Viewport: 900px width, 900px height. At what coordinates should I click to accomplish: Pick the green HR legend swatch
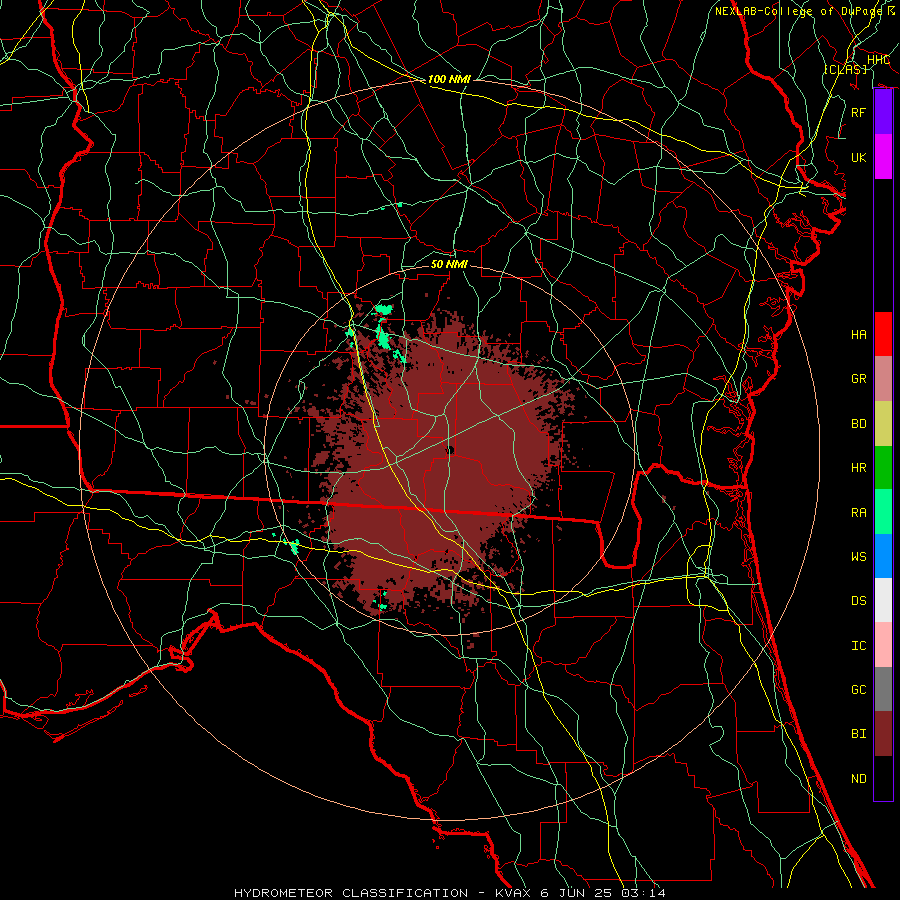pyautogui.click(x=883, y=467)
